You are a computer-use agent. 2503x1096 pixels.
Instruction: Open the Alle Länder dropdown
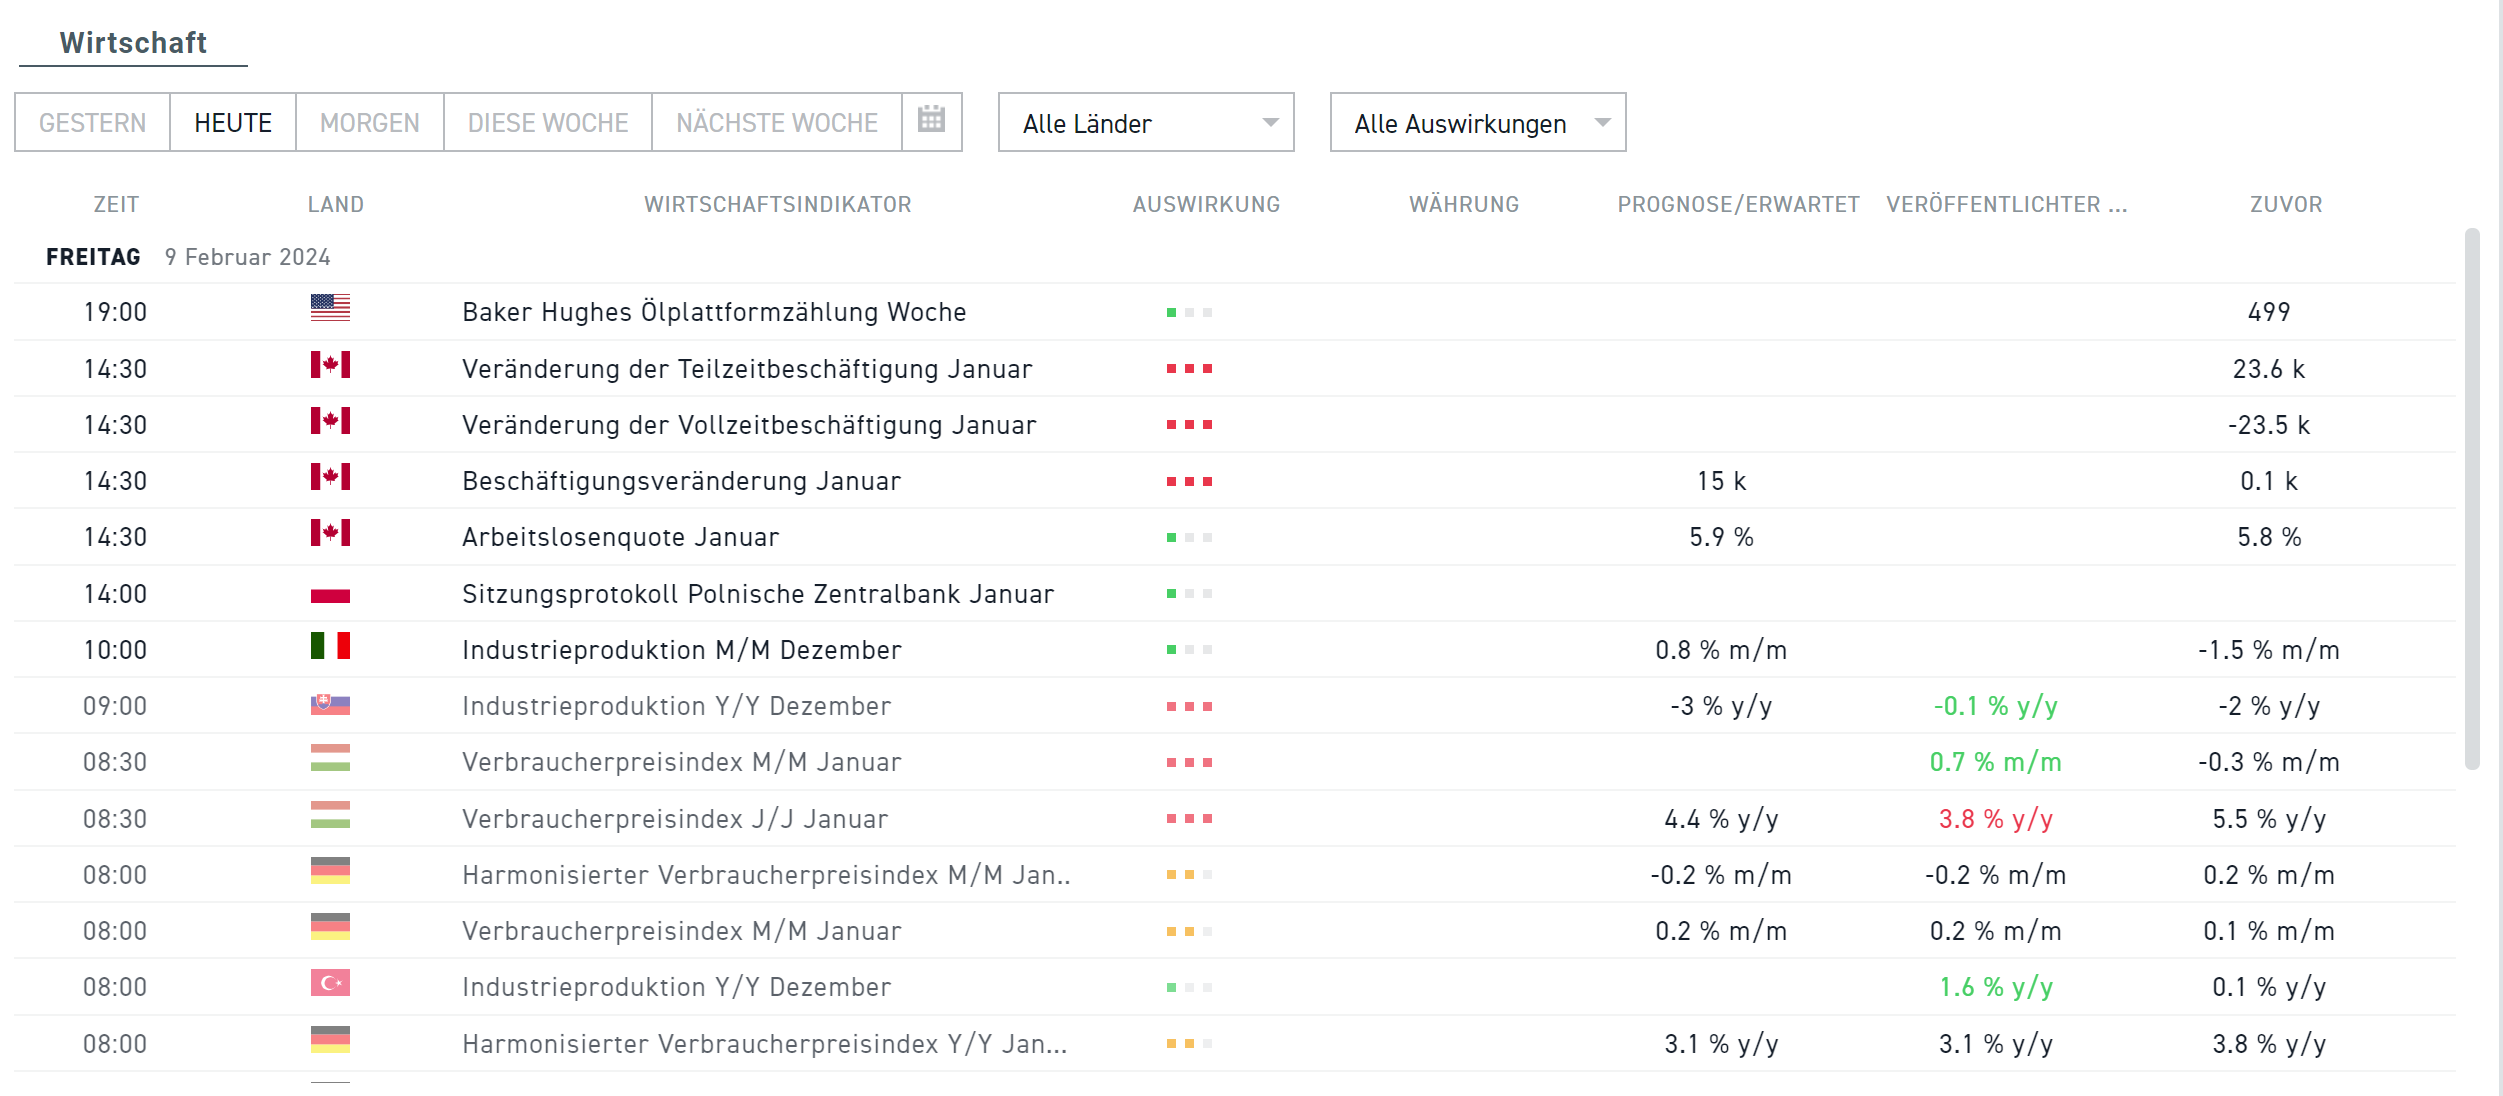(1146, 122)
